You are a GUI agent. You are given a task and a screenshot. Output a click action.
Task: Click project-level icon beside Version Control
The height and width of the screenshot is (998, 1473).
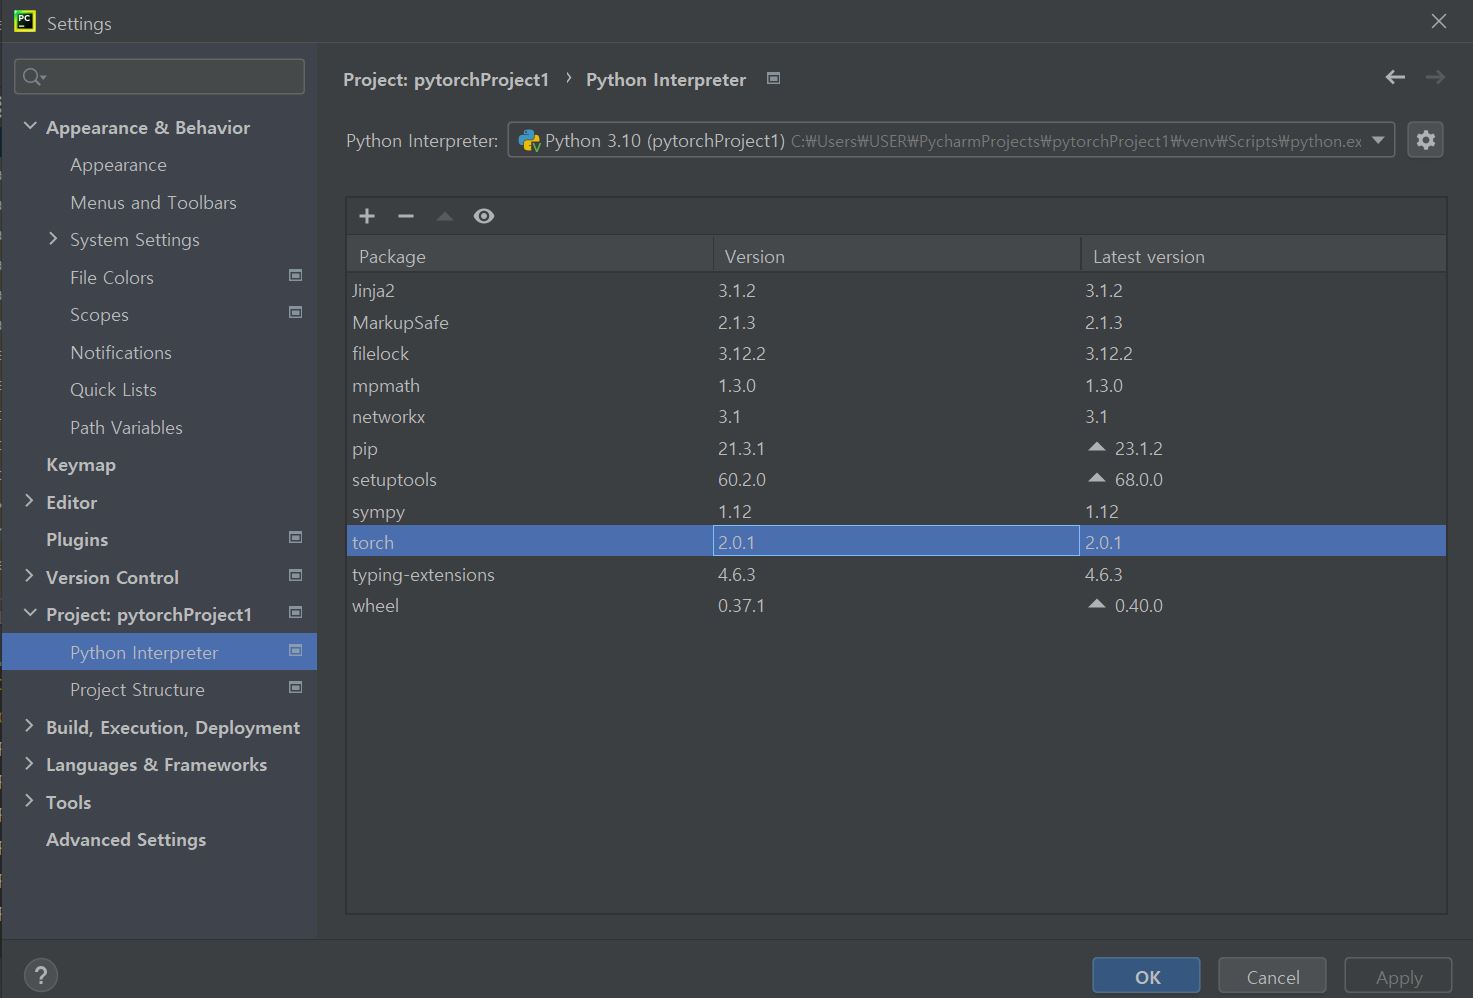pos(295,575)
